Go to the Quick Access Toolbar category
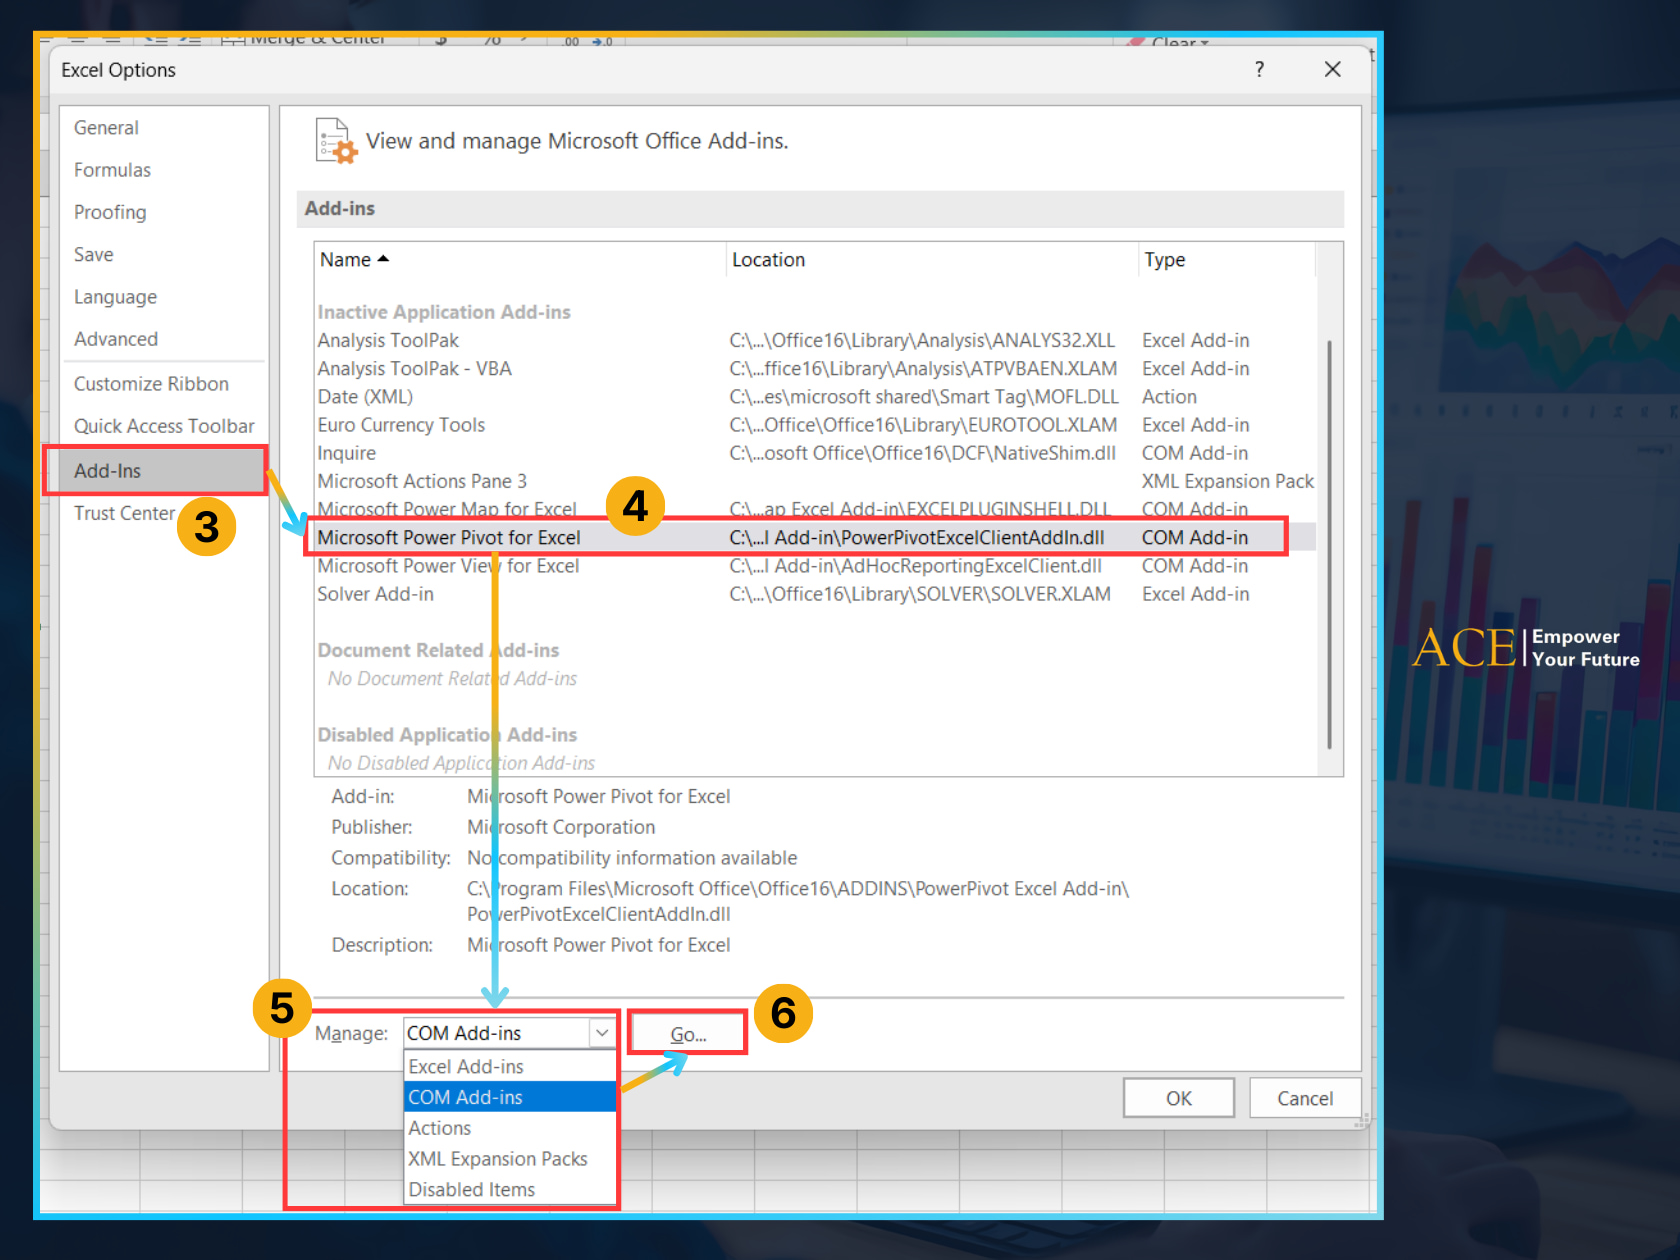The image size is (1680, 1260). [x=164, y=426]
